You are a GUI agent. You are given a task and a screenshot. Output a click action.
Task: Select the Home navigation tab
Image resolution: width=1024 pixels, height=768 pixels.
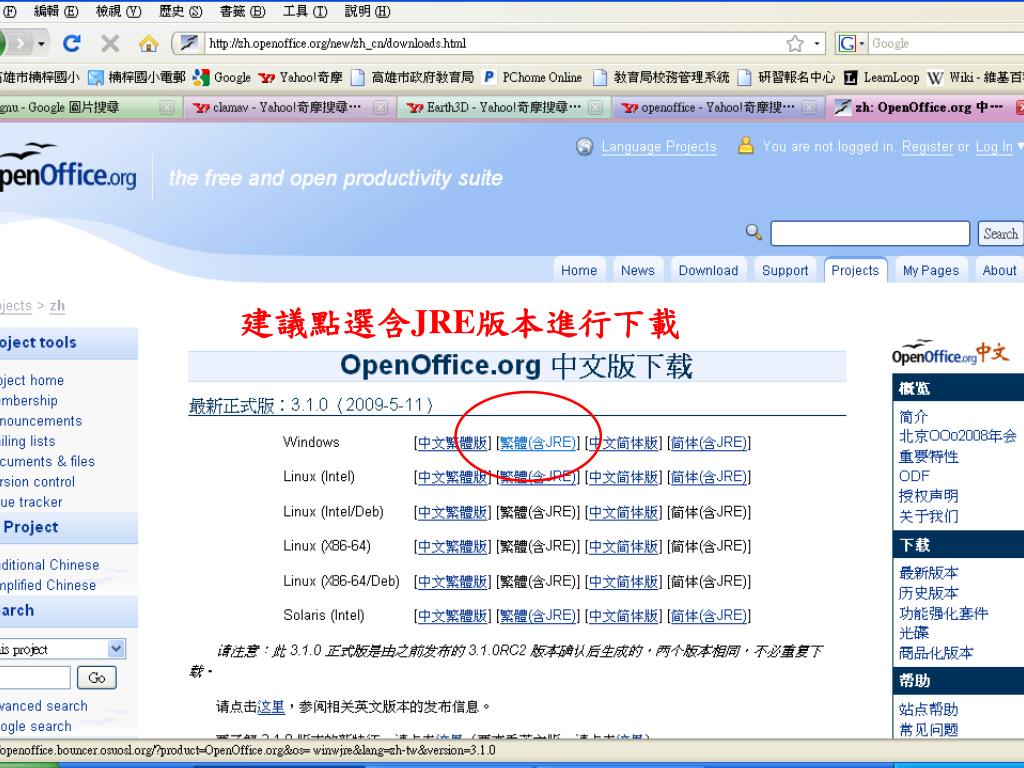tap(579, 270)
